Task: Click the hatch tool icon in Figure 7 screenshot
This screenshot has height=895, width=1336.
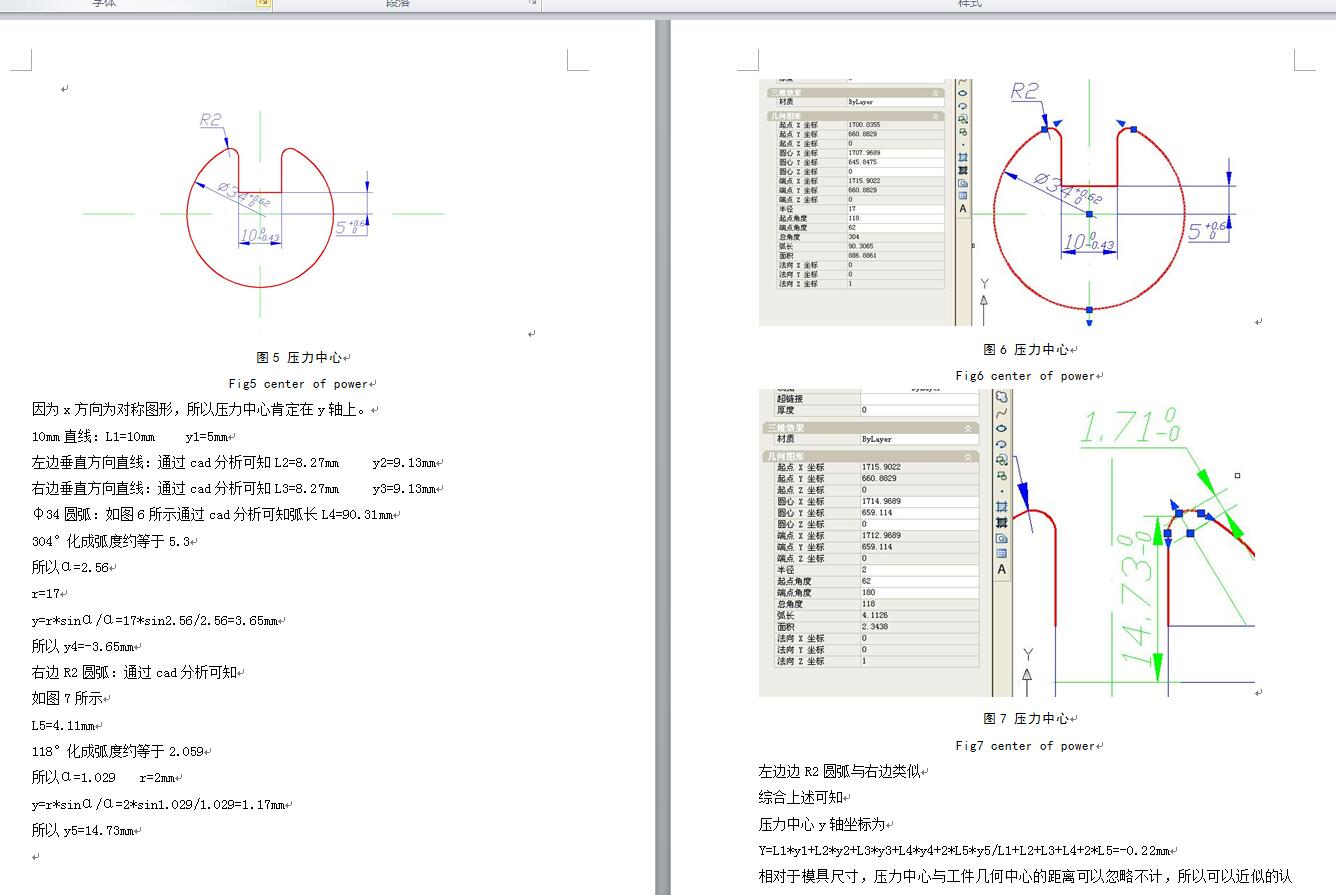Action: 1001,507
